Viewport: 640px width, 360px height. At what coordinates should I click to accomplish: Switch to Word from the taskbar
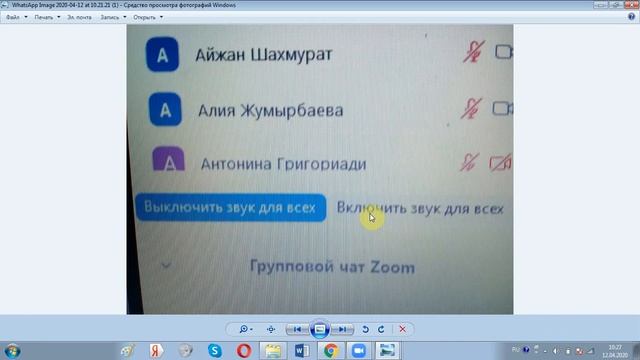302,351
